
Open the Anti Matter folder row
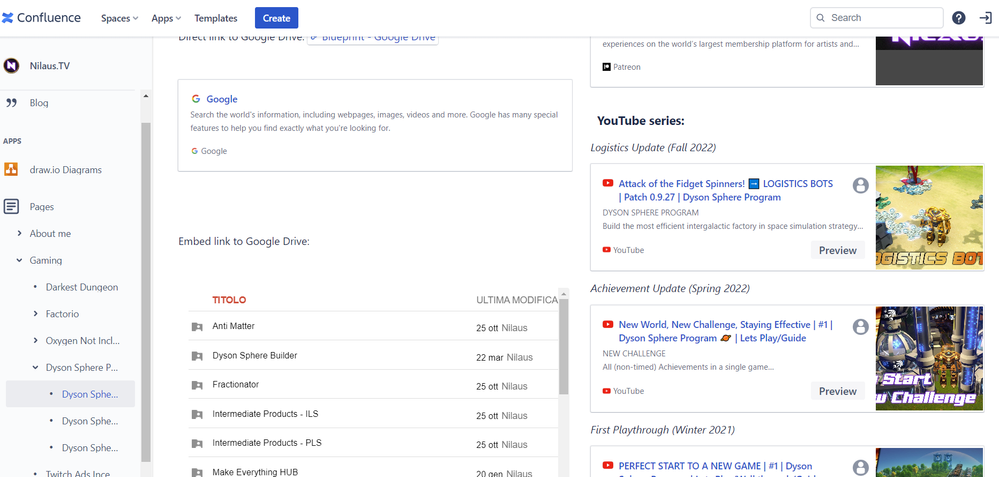[x=373, y=327]
